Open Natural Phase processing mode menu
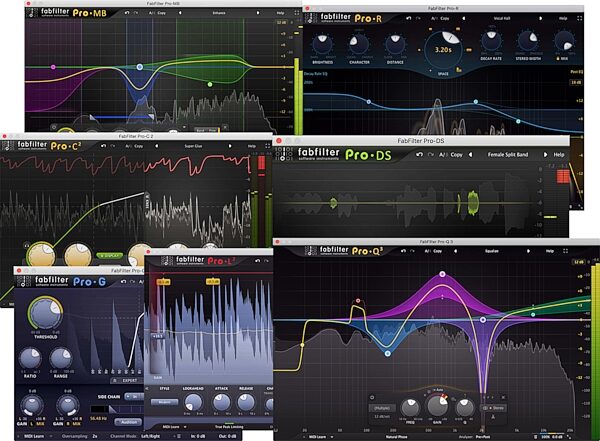Viewport: 600px width, 441px height. coord(396,437)
